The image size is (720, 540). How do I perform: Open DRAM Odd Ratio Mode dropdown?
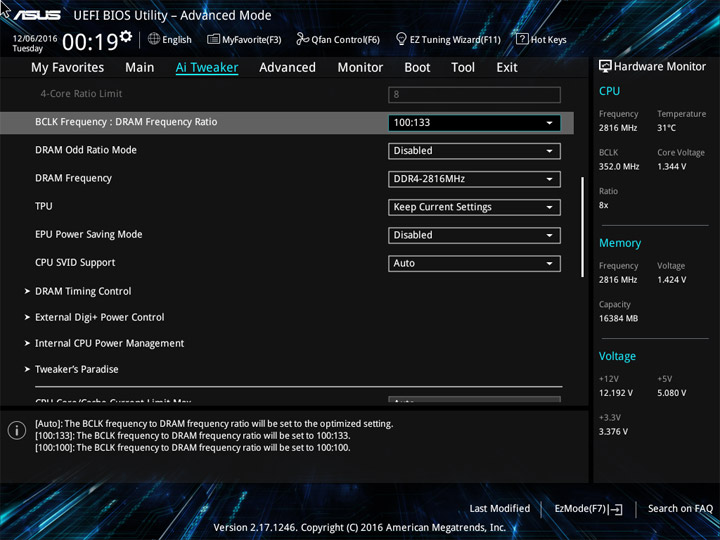pos(474,151)
